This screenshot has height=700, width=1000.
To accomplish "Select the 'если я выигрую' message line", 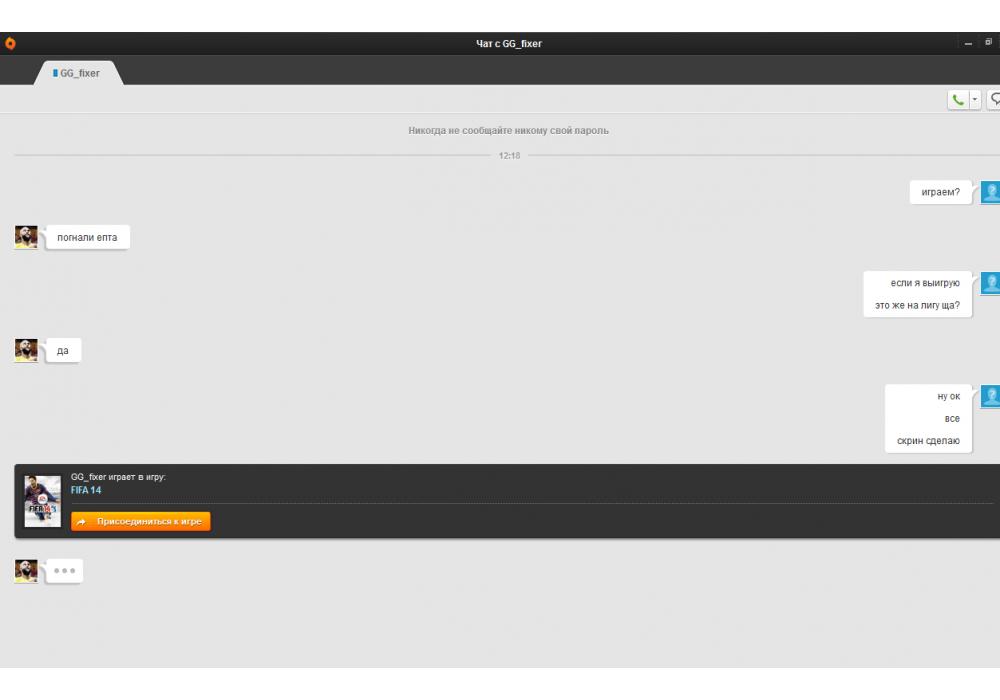I will [x=925, y=283].
